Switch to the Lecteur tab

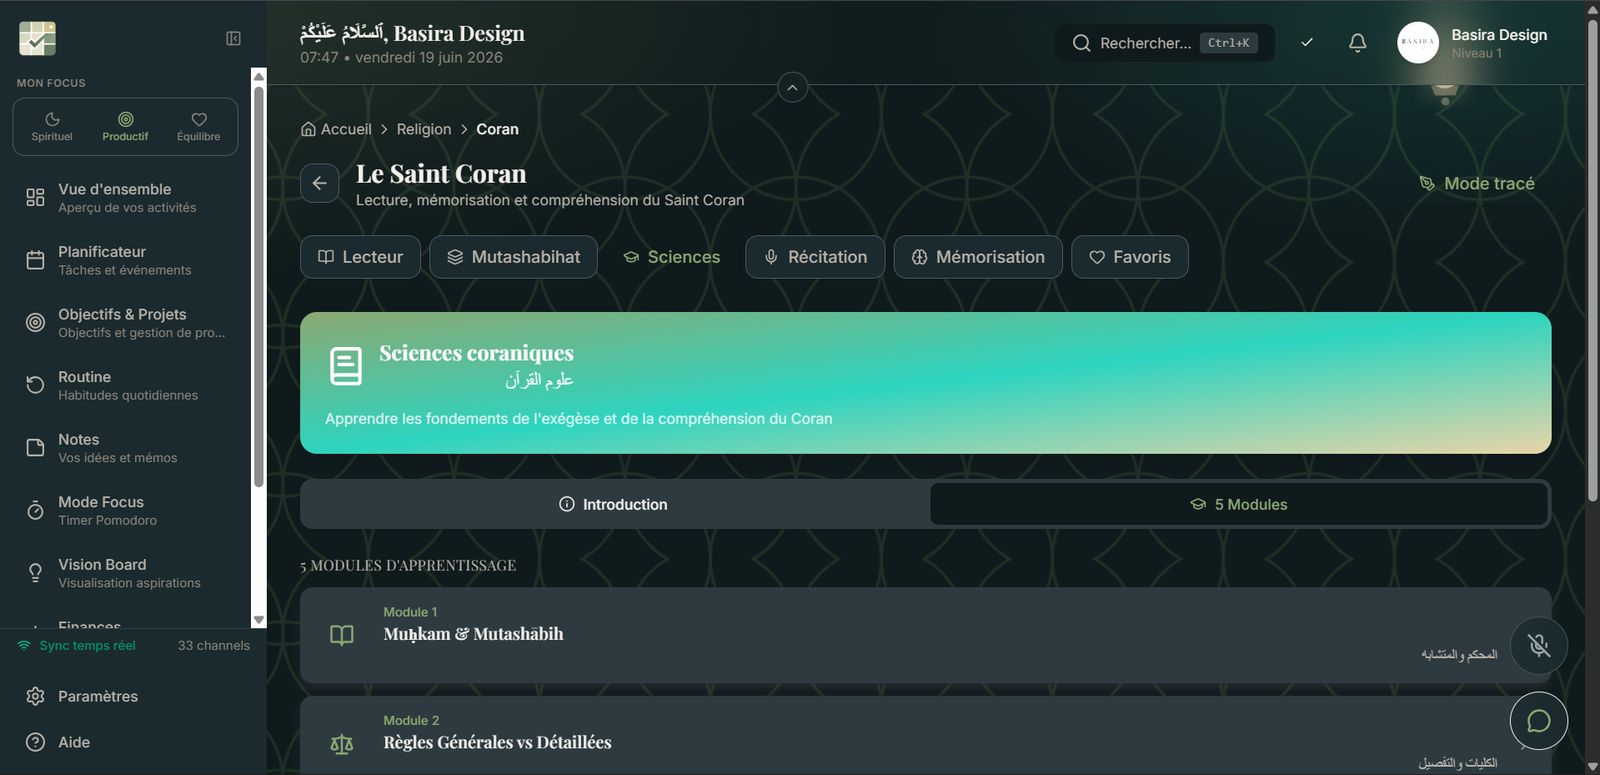(x=360, y=257)
